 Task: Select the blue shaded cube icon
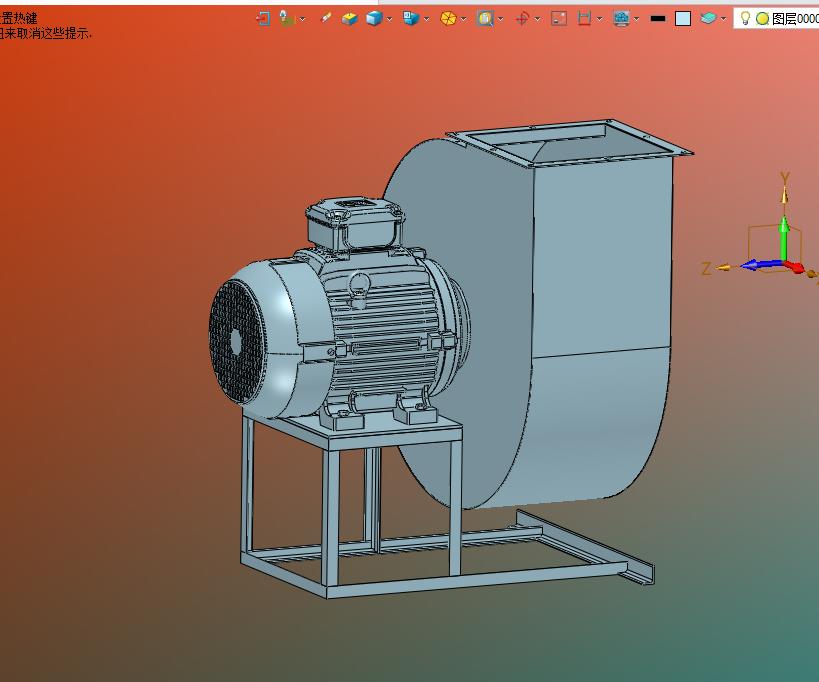pos(373,18)
